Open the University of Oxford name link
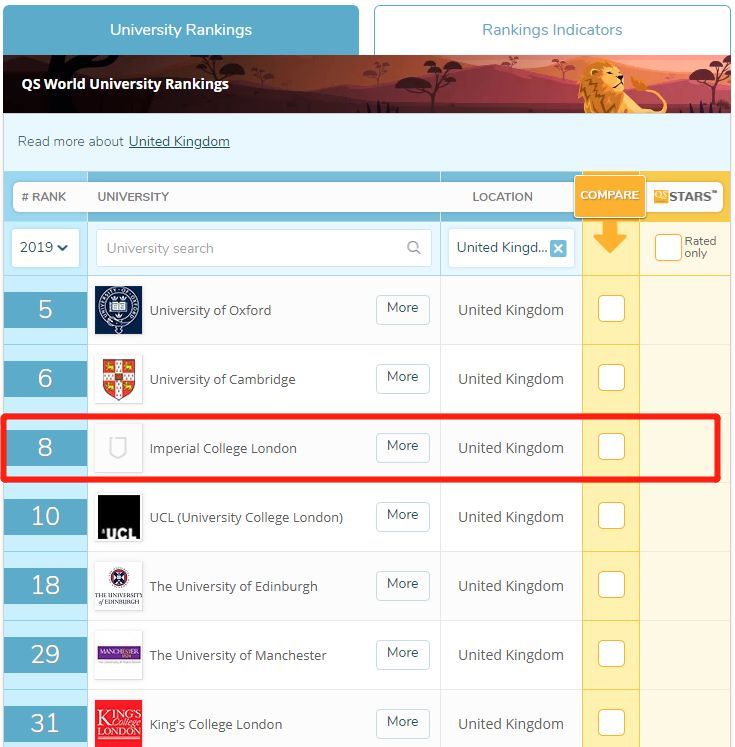735x747 pixels. click(210, 310)
